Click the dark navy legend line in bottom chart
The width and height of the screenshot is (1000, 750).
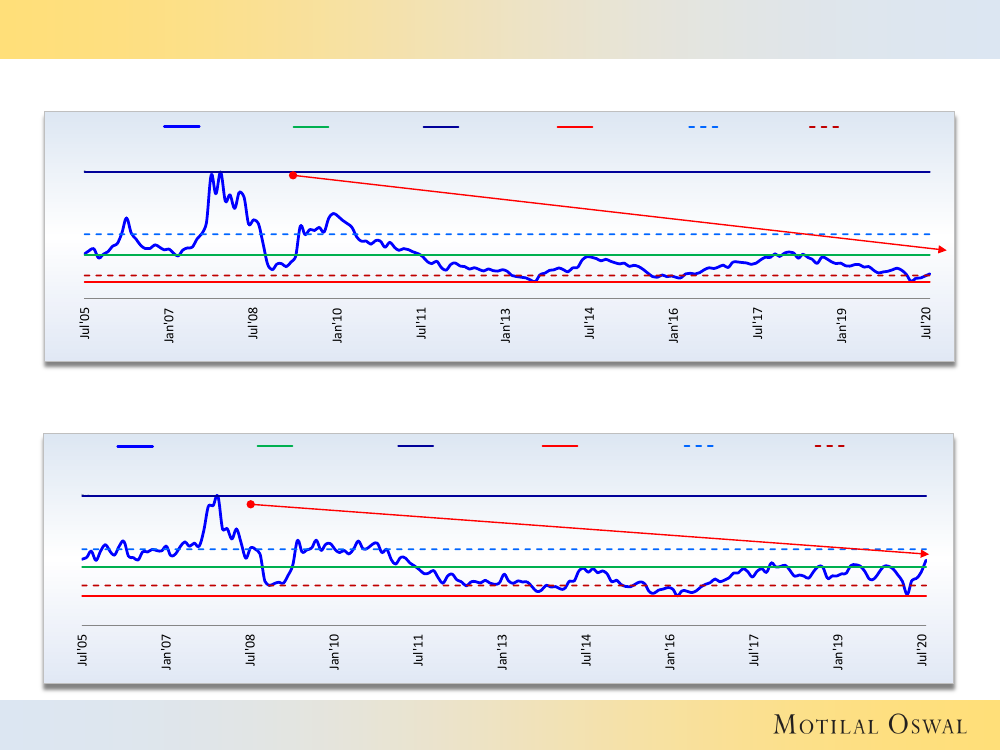point(415,446)
